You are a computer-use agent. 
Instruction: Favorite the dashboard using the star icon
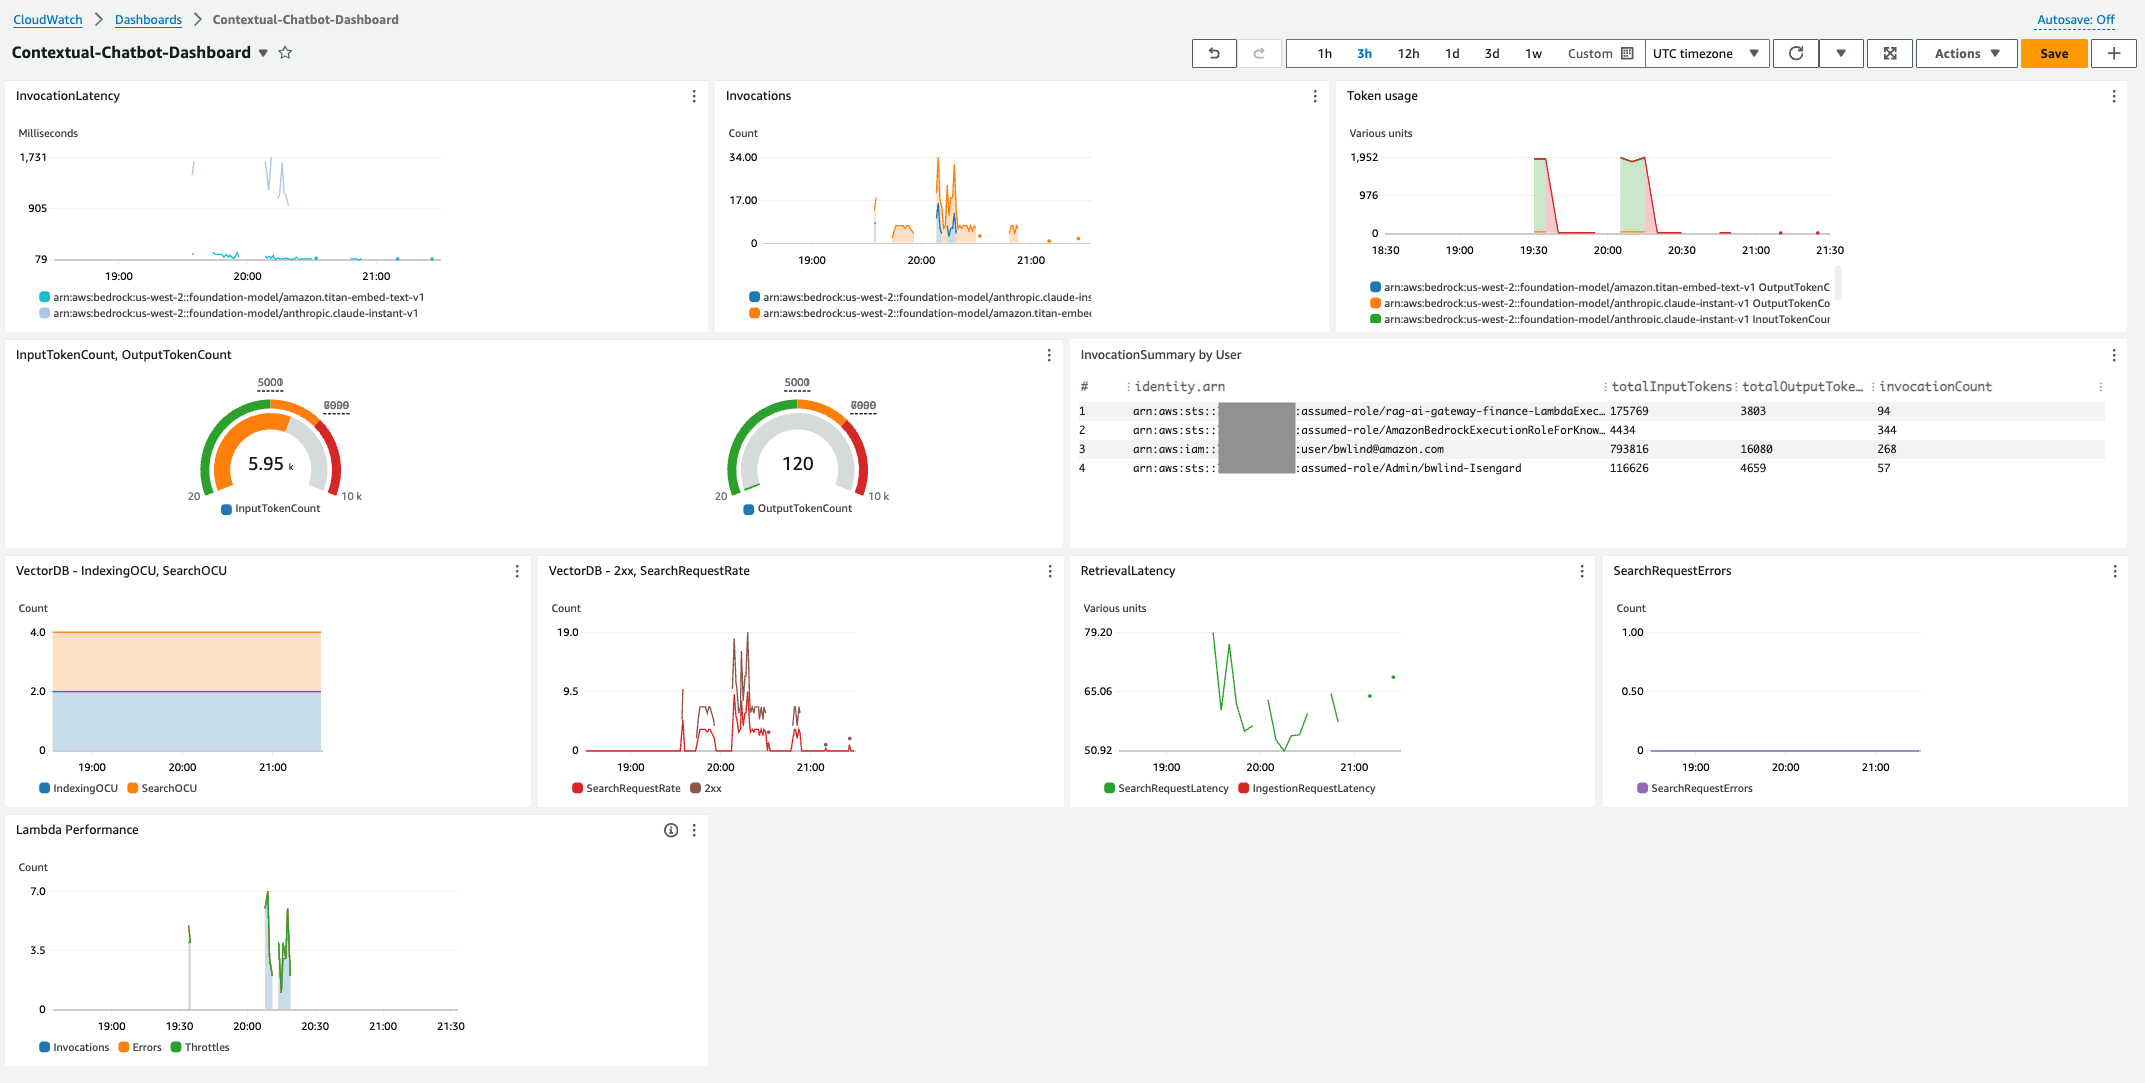(285, 53)
